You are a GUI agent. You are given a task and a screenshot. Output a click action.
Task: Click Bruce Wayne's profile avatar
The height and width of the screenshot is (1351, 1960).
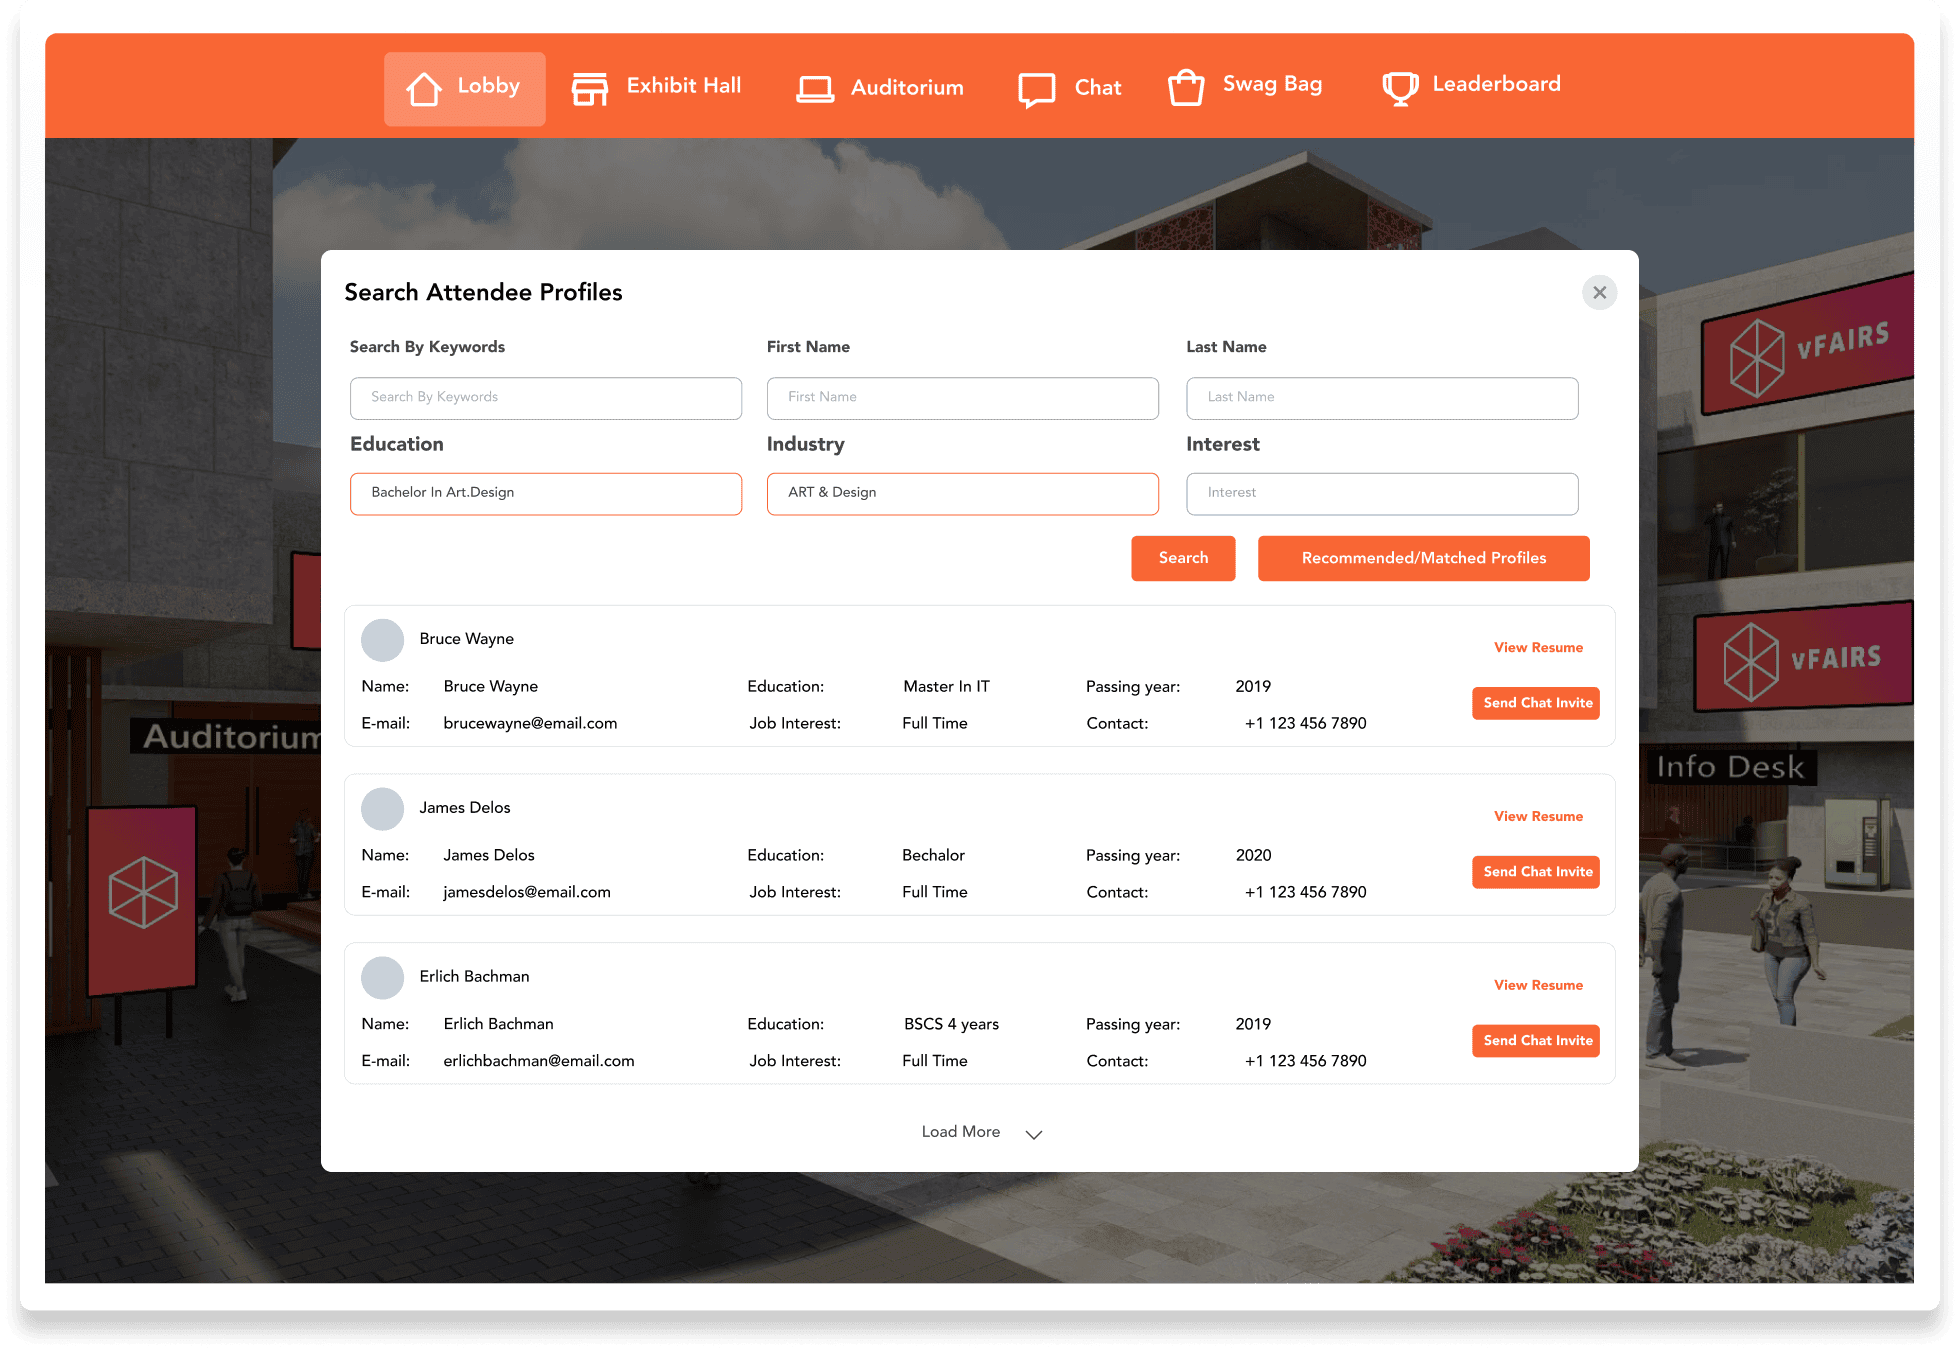pos(382,640)
